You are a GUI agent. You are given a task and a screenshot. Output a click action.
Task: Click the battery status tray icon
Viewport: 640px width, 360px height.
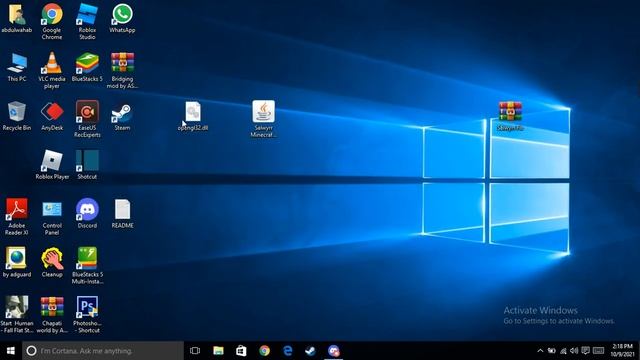pos(551,351)
